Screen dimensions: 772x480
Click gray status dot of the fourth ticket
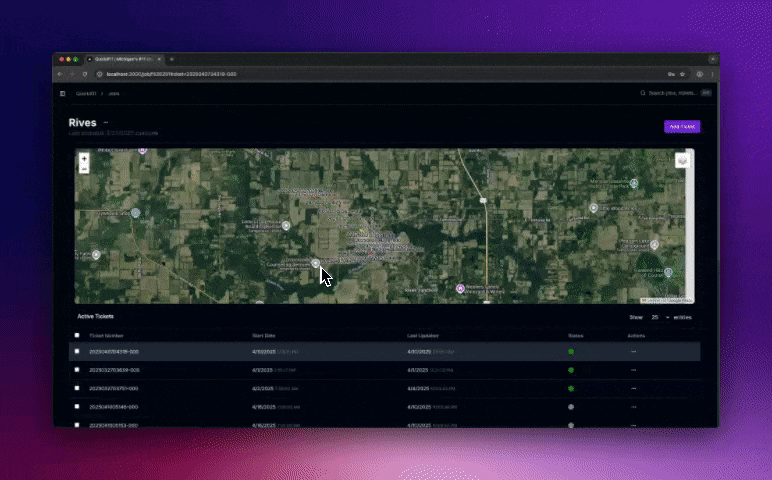[571, 407]
